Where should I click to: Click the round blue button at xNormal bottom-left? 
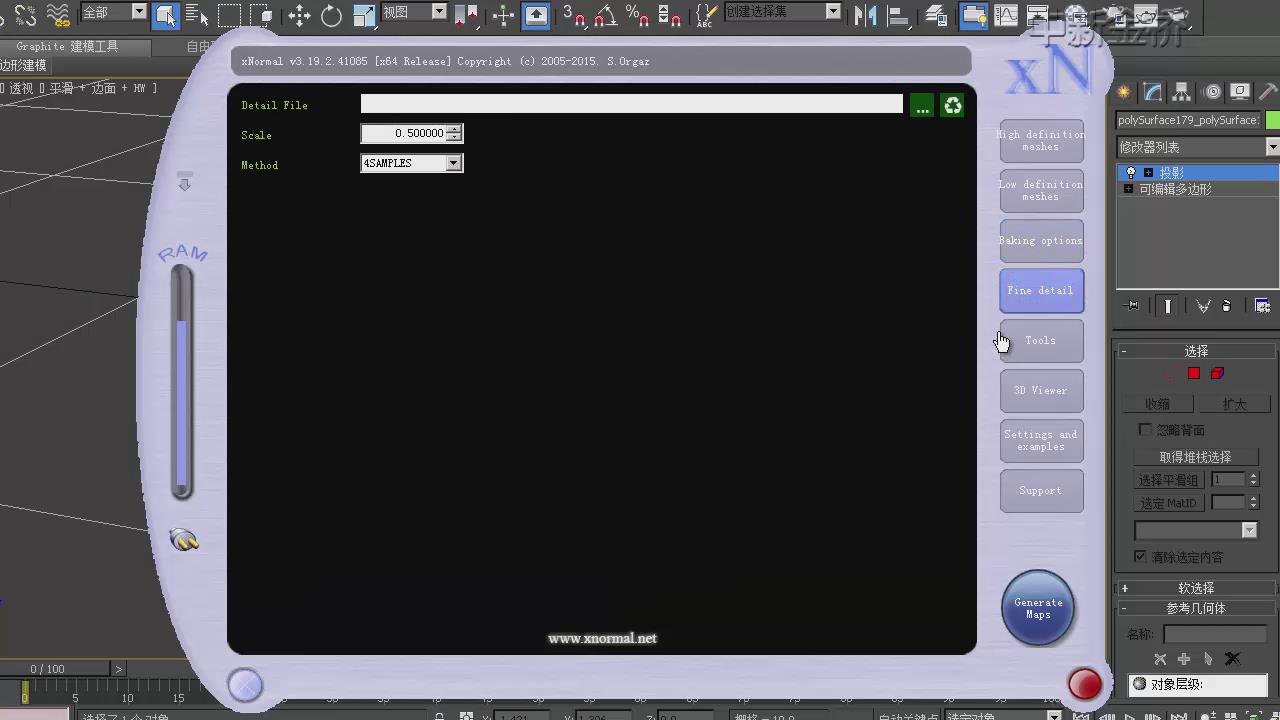pos(245,685)
